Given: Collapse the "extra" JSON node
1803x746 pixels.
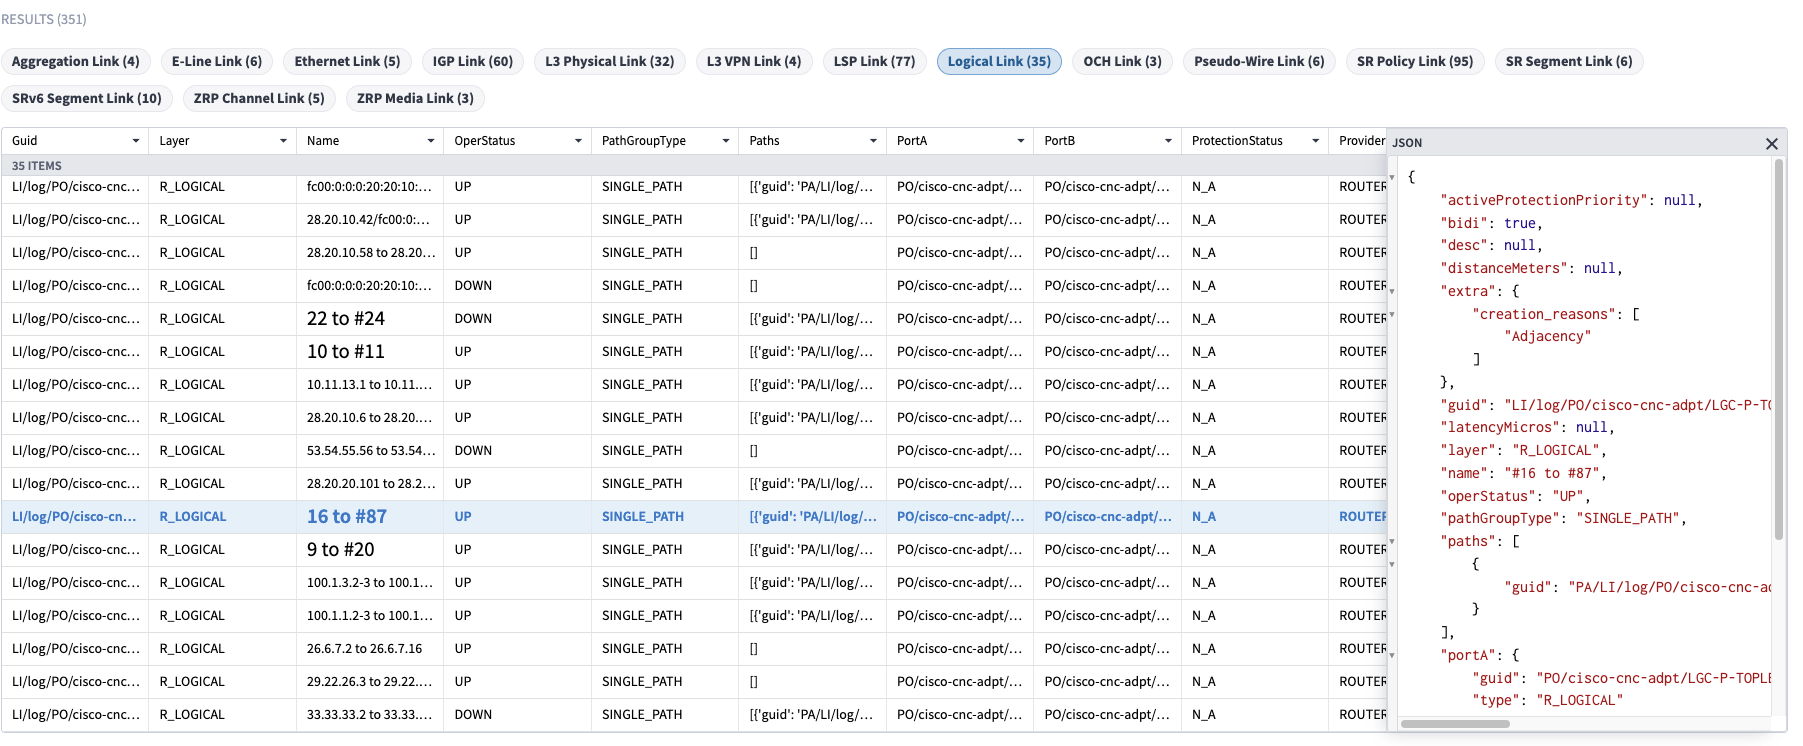Looking at the screenshot, I should click(x=1392, y=292).
